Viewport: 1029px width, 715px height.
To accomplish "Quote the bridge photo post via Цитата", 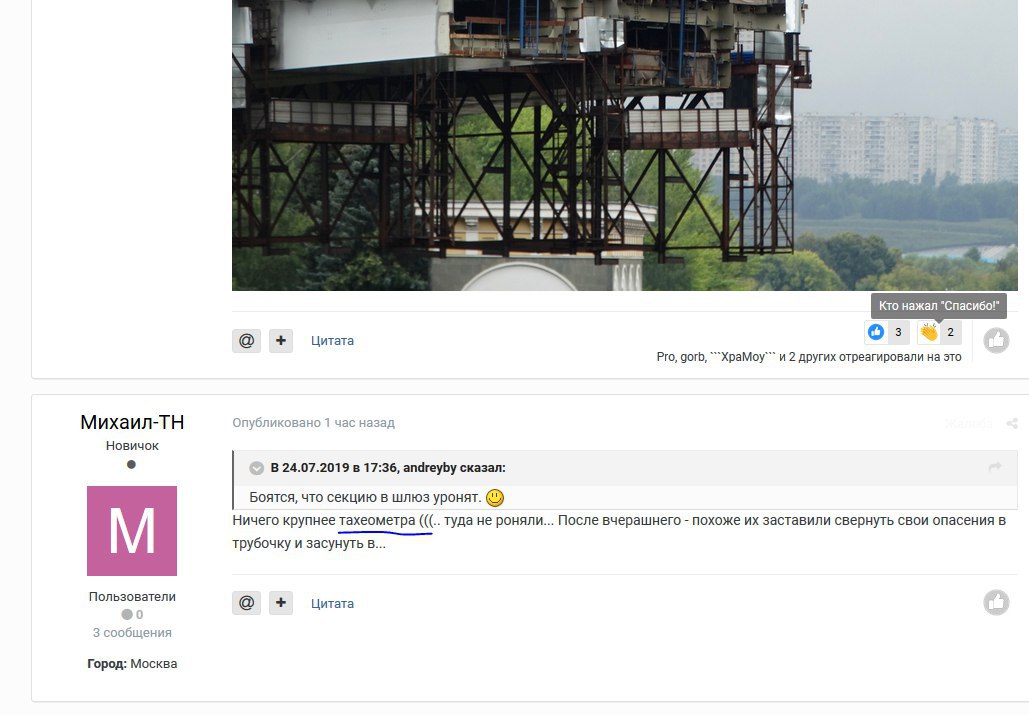I will [332, 340].
